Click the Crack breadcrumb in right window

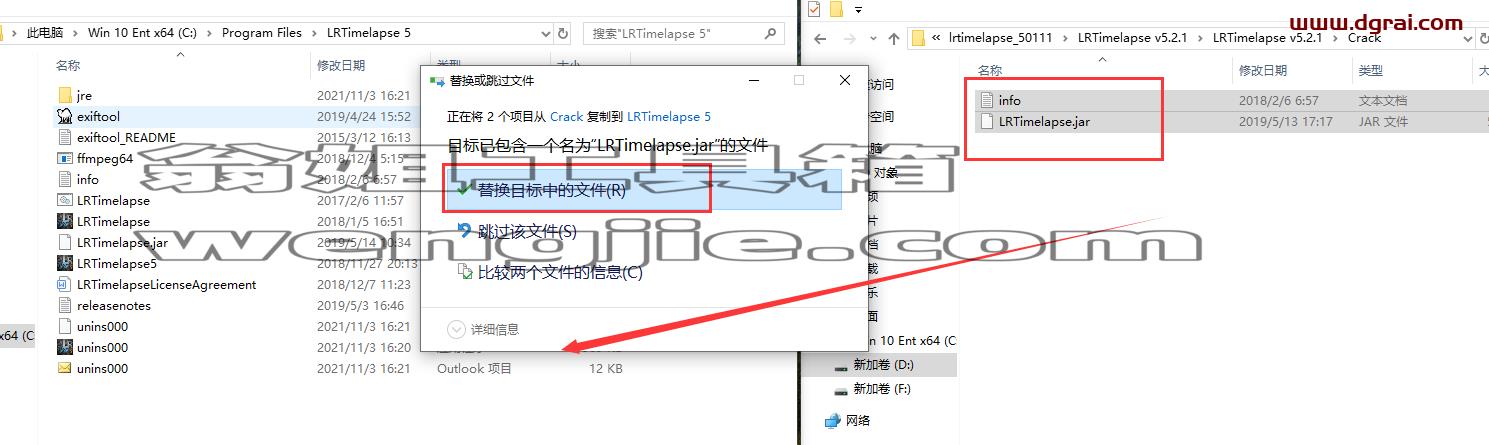coord(1364,38)
